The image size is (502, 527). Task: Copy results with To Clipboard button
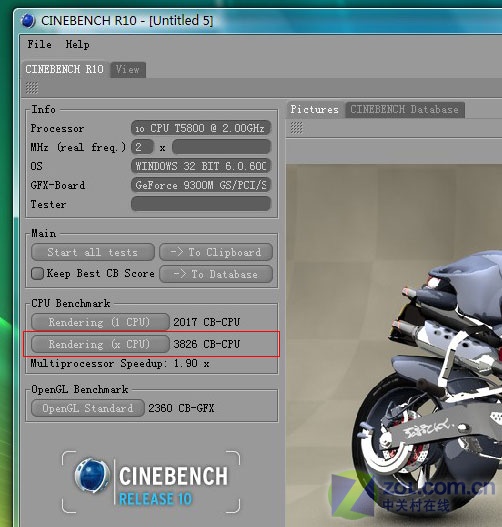click(216, 252)
